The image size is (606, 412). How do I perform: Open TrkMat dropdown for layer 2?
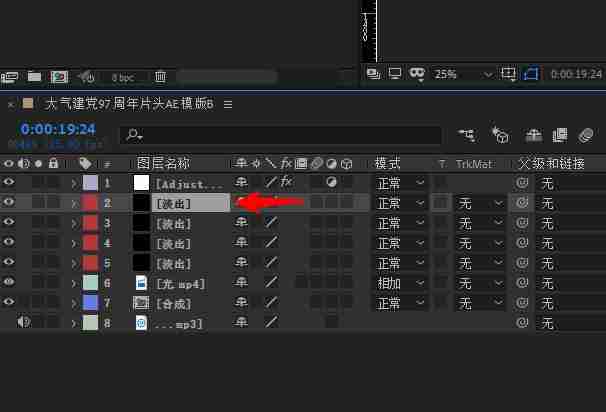click(x=480, y=203)
